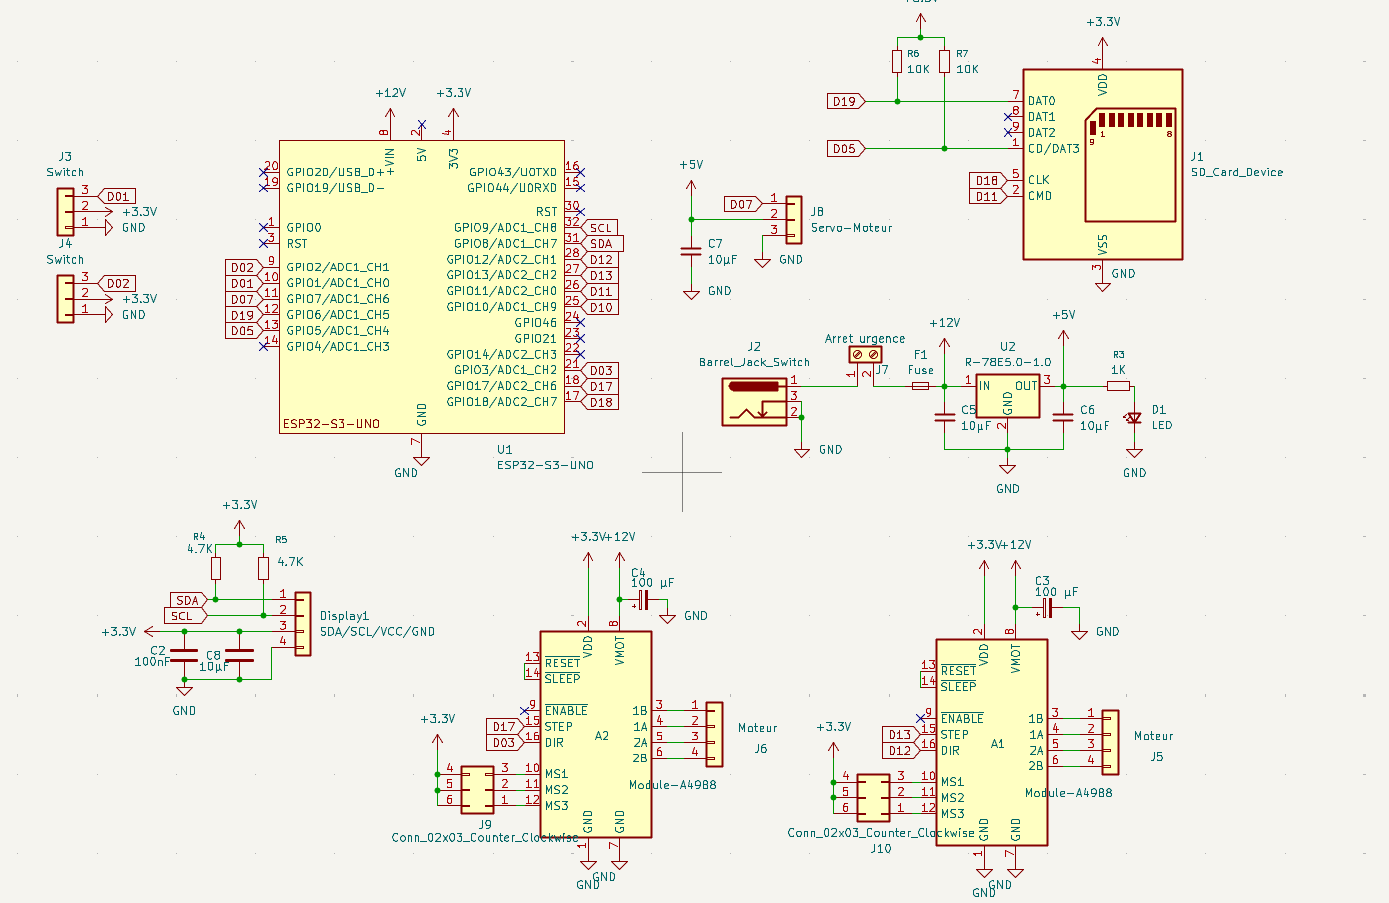
Task: Select the J7 Arret urgence terminal block
Action: pos(866,354)
